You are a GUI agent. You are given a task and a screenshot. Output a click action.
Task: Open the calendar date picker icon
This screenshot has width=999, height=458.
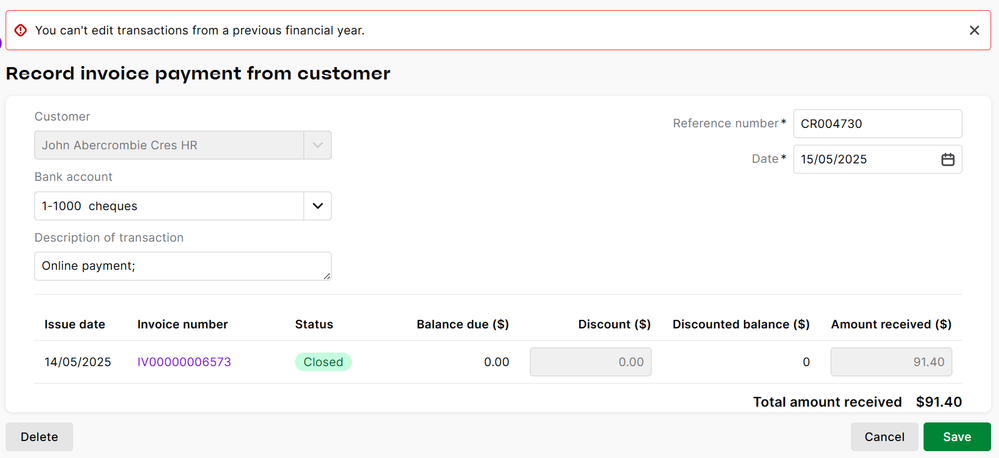[x=947, y=159]
